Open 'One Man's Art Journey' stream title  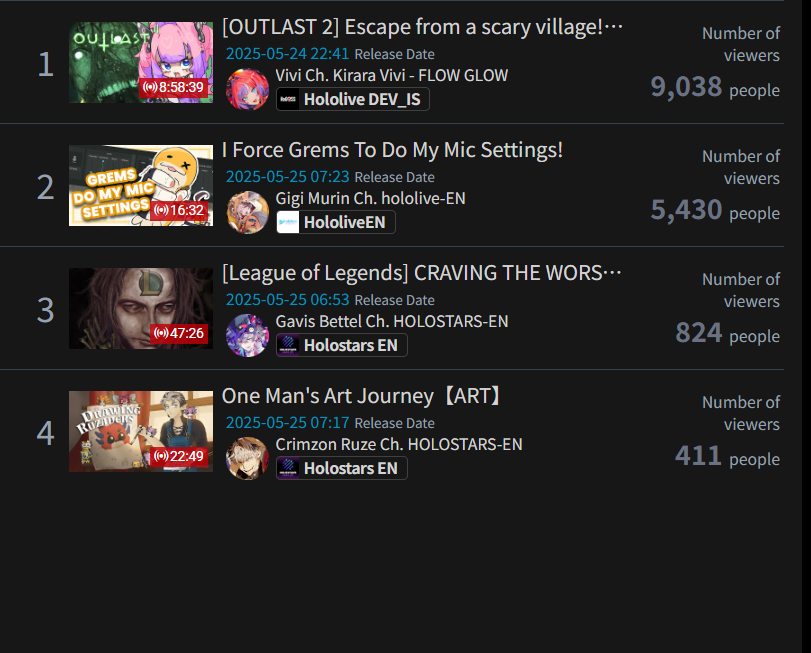(362, 396)
